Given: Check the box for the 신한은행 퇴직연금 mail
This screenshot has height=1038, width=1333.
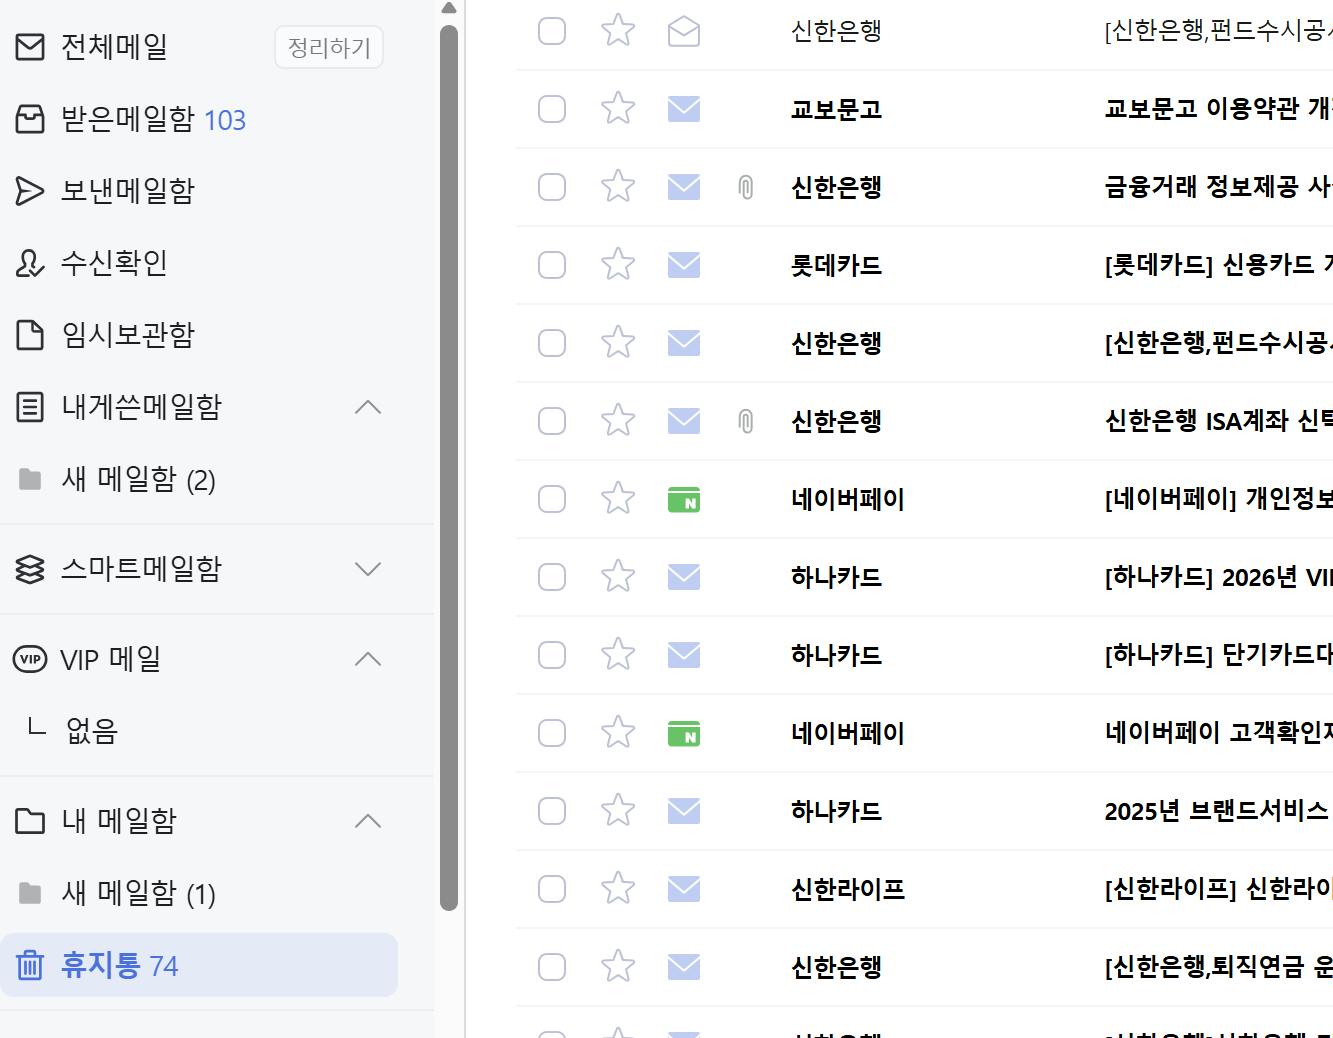Looking at the screenshot, I should [x=552, y=967].
